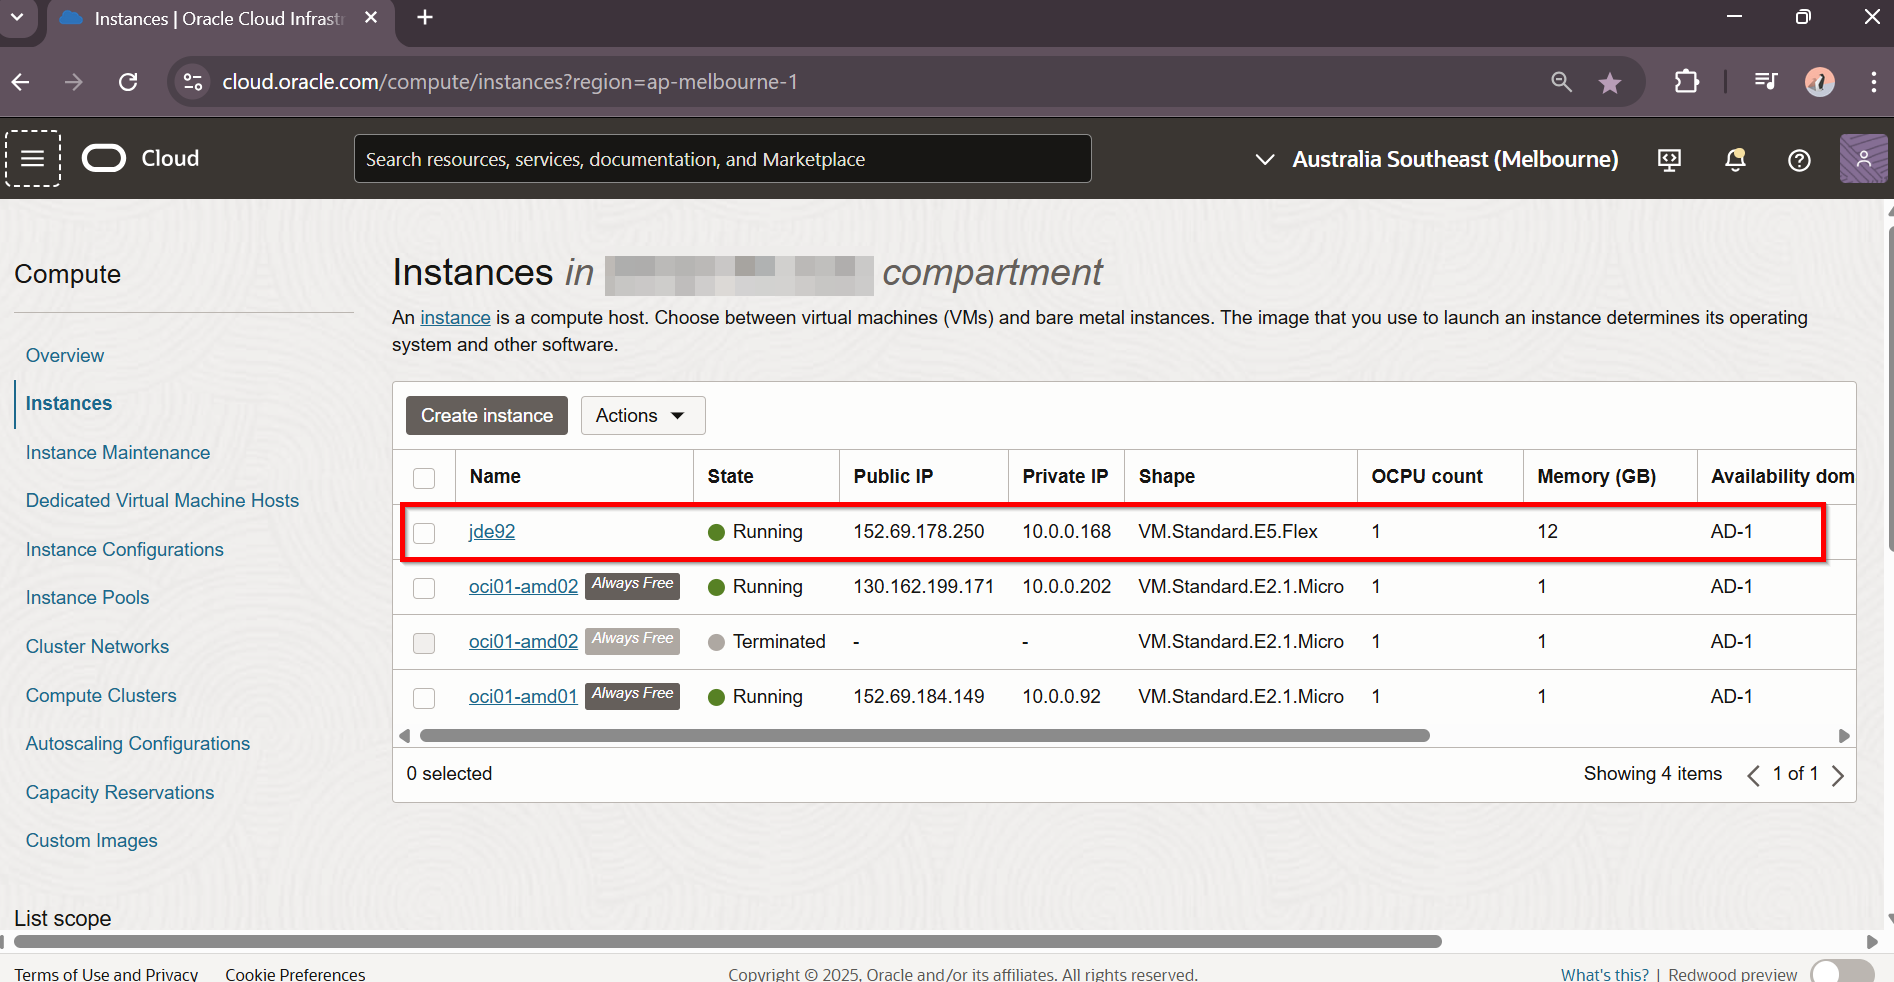Image resolution: width=1894 pixels, height=982 pixels.
Task: Switch to the Instances sidebar section
Action: 68,403
